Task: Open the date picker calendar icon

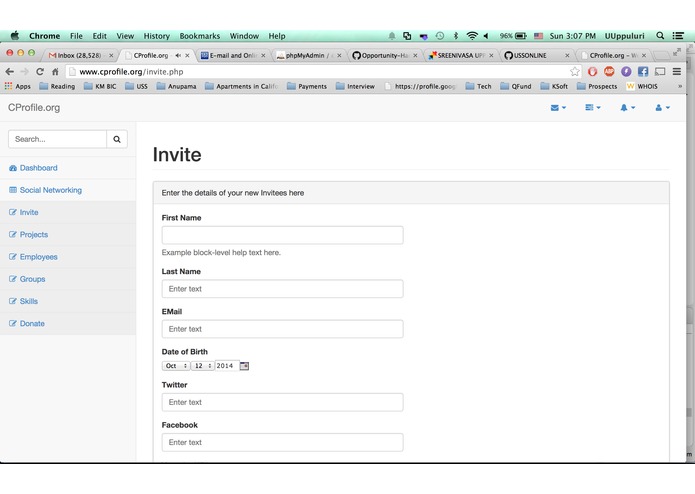Action: pos(244,366)
